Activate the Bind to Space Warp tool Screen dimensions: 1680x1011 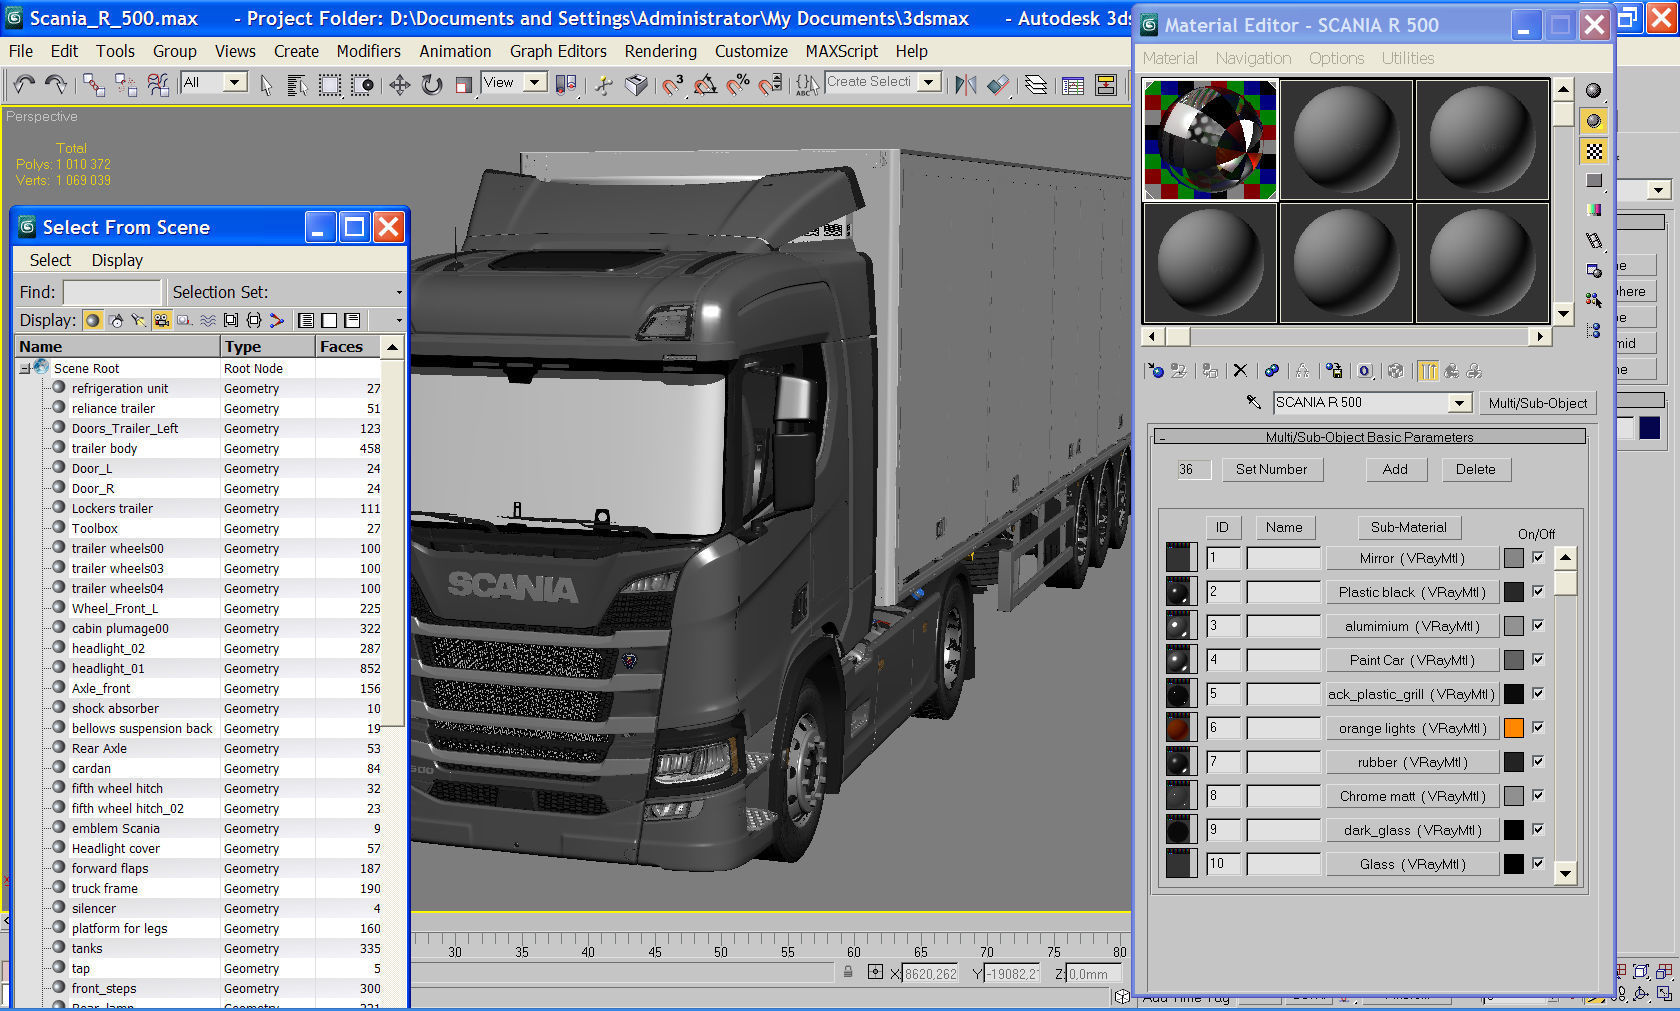(158, 84)
